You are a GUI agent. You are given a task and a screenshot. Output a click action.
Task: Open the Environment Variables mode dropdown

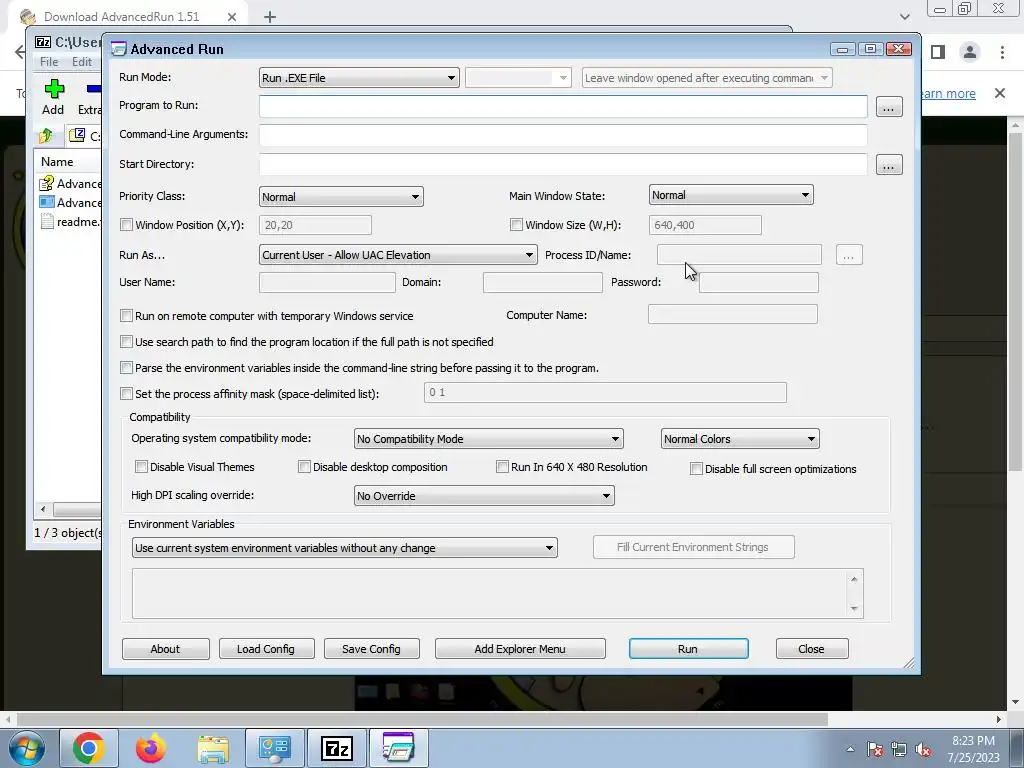345,548
